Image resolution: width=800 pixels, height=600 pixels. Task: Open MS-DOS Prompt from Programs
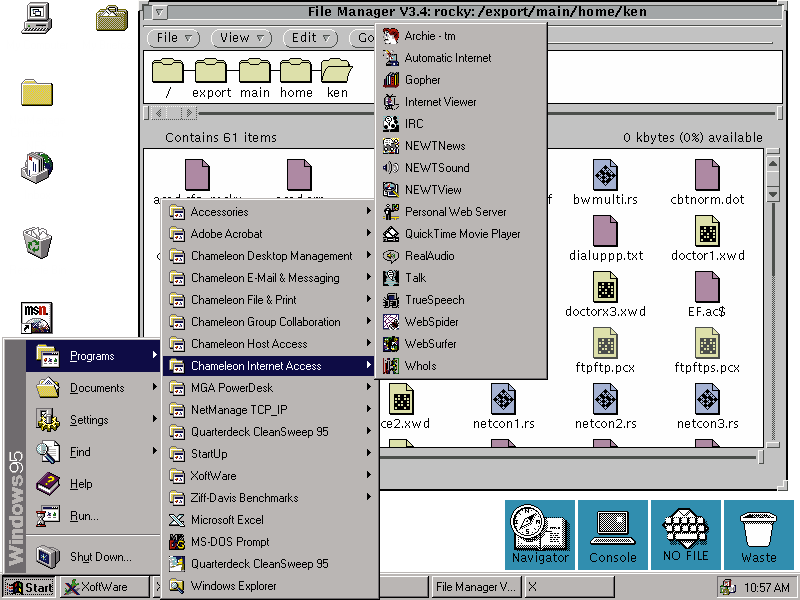[270, 542]
